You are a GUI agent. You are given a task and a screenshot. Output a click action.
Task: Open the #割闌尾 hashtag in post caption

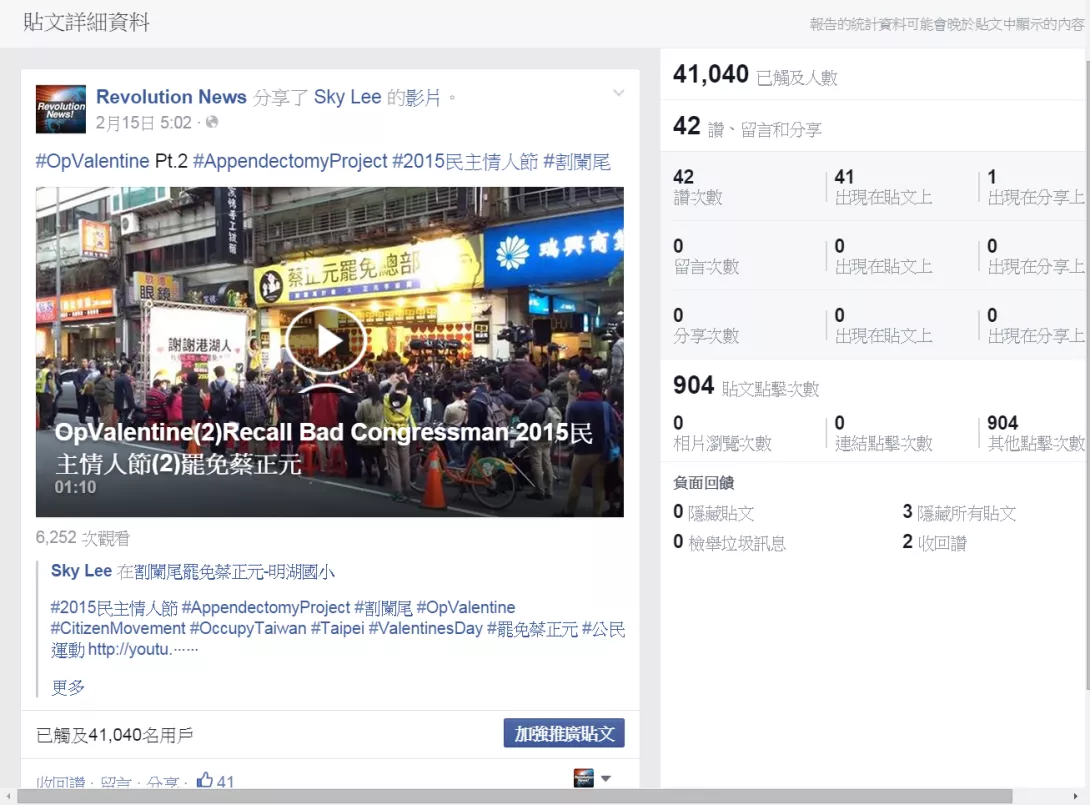(576, 161)
